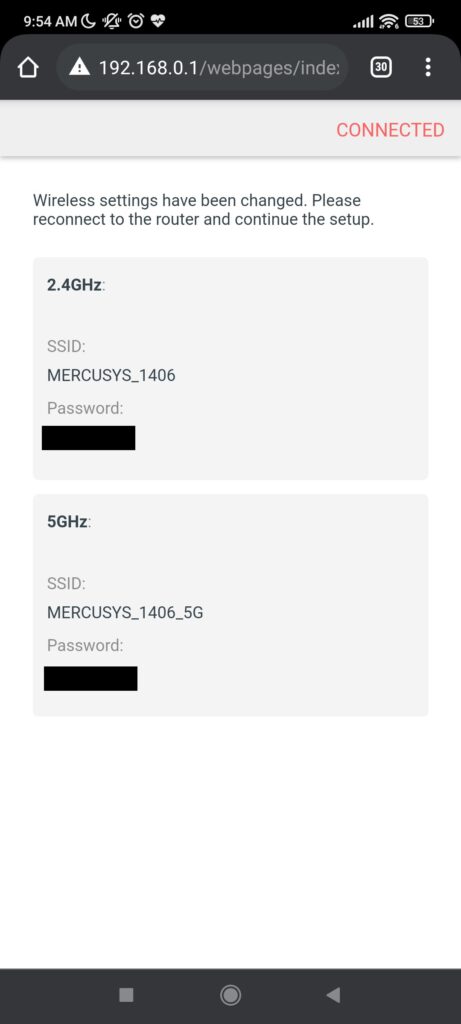Tap the not-secure warning triangle icon
461x1024 pixels.
coord(79,67)
